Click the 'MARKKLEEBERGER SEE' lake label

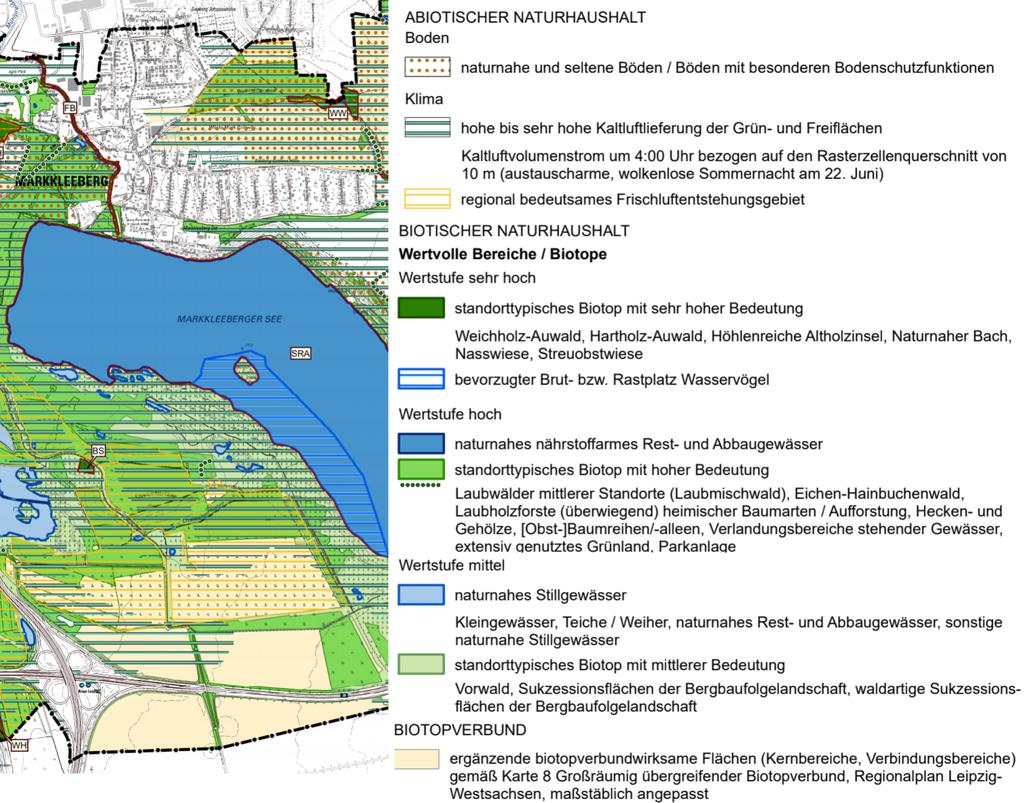229,319
